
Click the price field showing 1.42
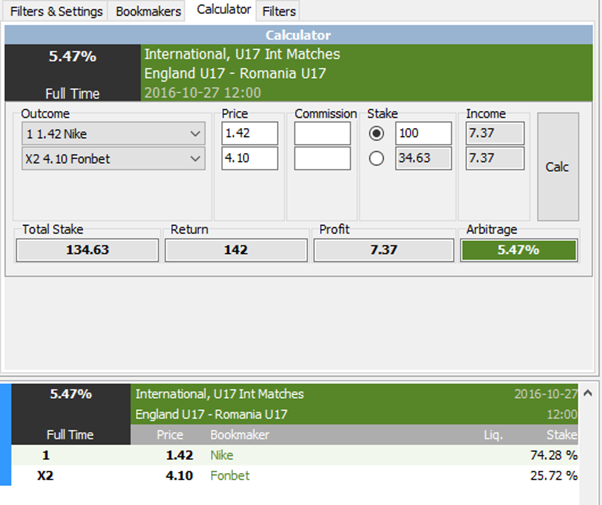coord(250,133)
